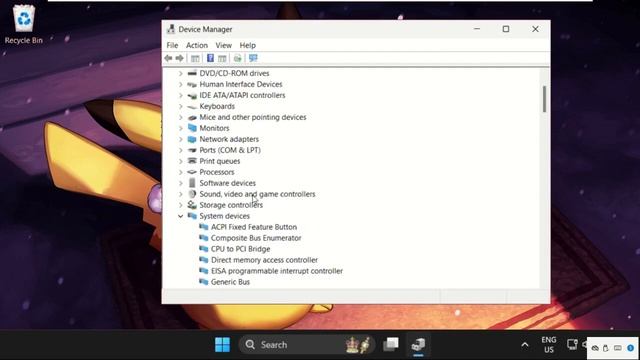The height and width of the screenshot is (360, 640).
Task: Click the Print queues printer icon
Action: (x=192, y=161)
